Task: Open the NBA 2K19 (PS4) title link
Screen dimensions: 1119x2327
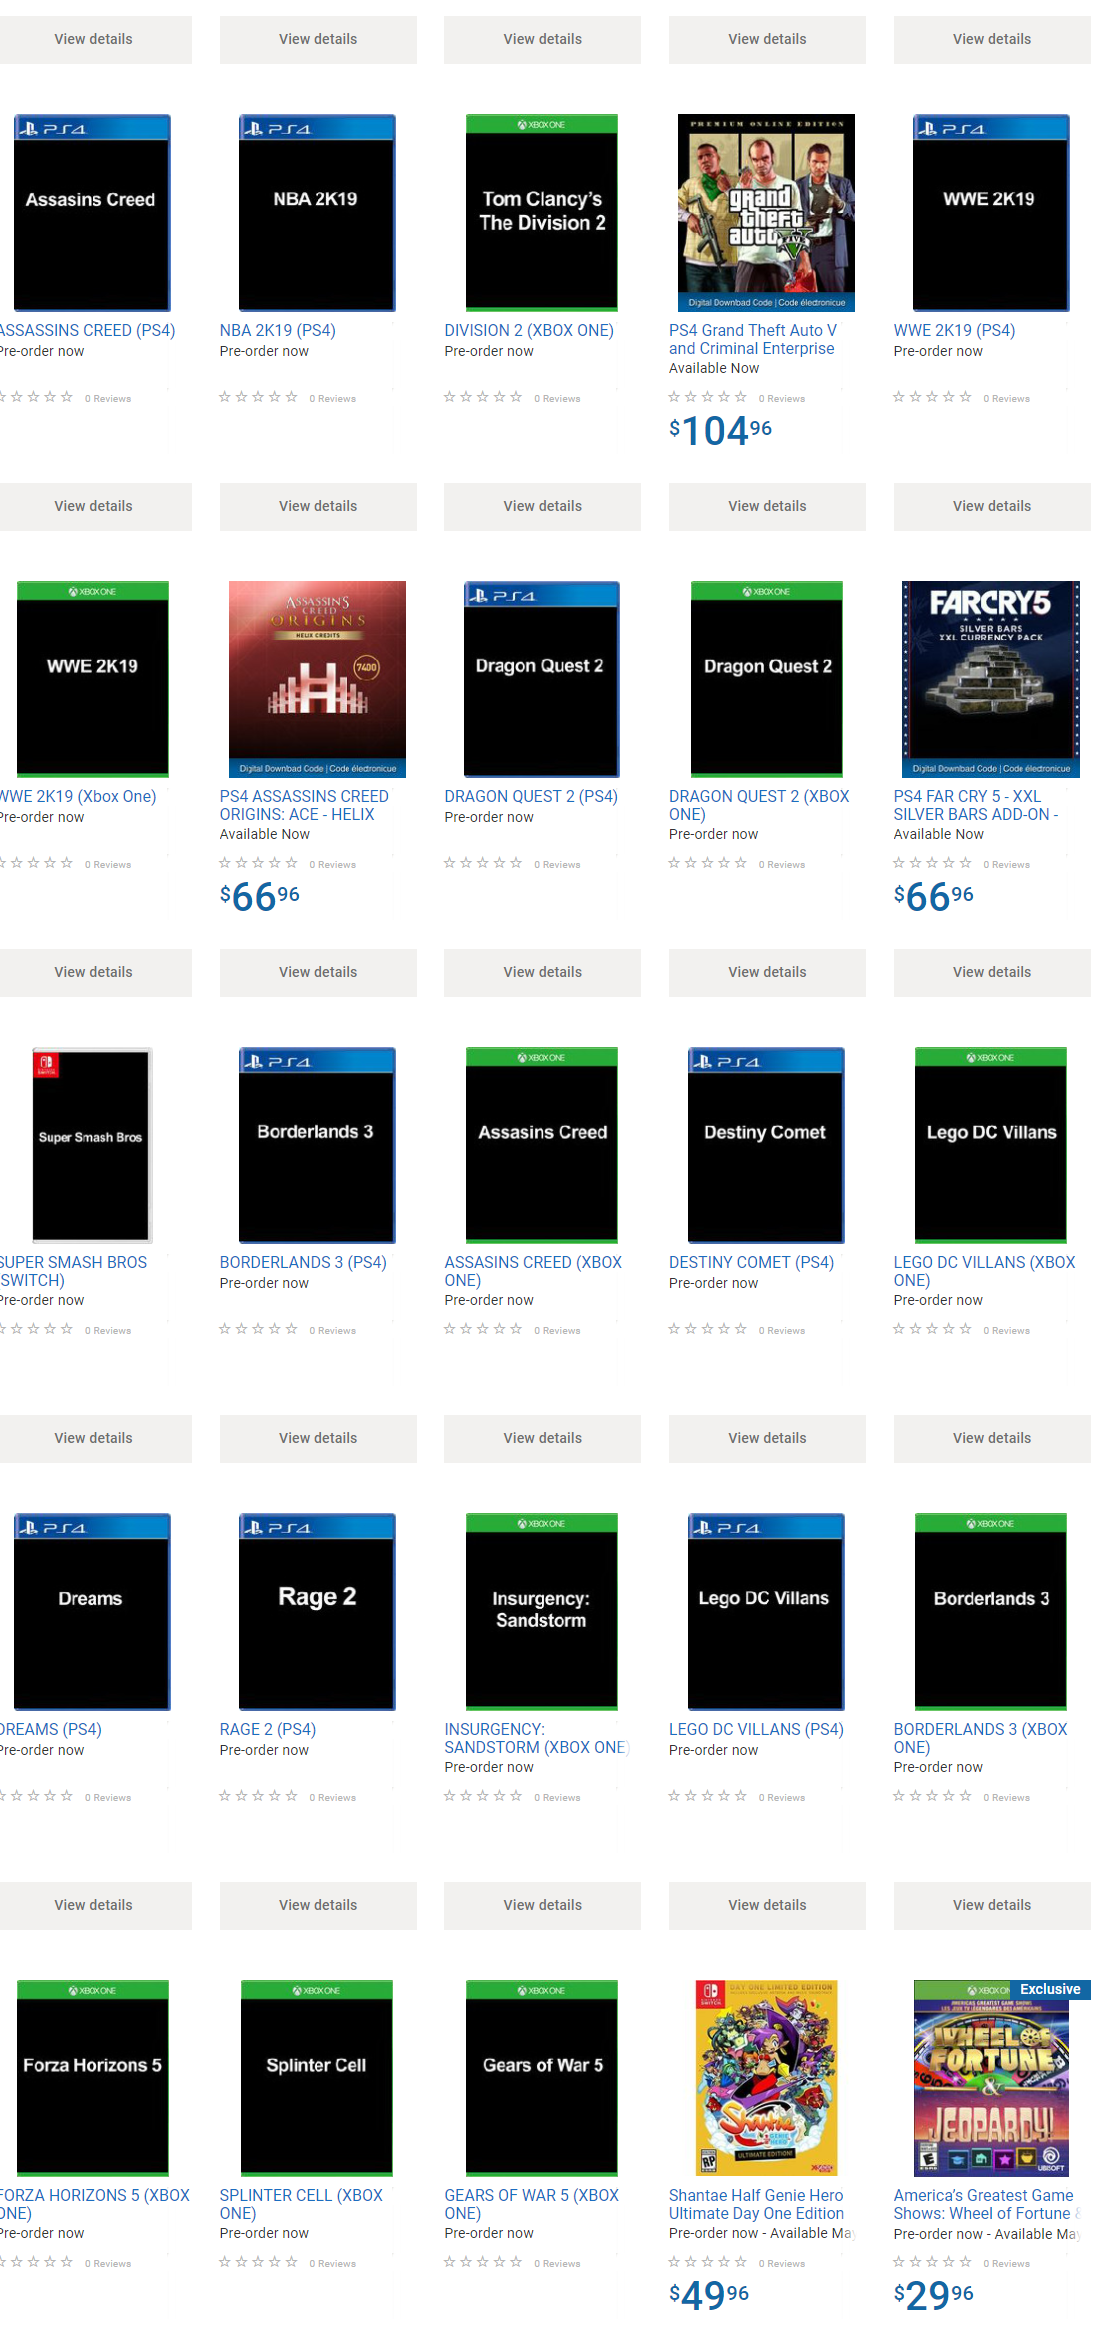Action: (277, 330)
